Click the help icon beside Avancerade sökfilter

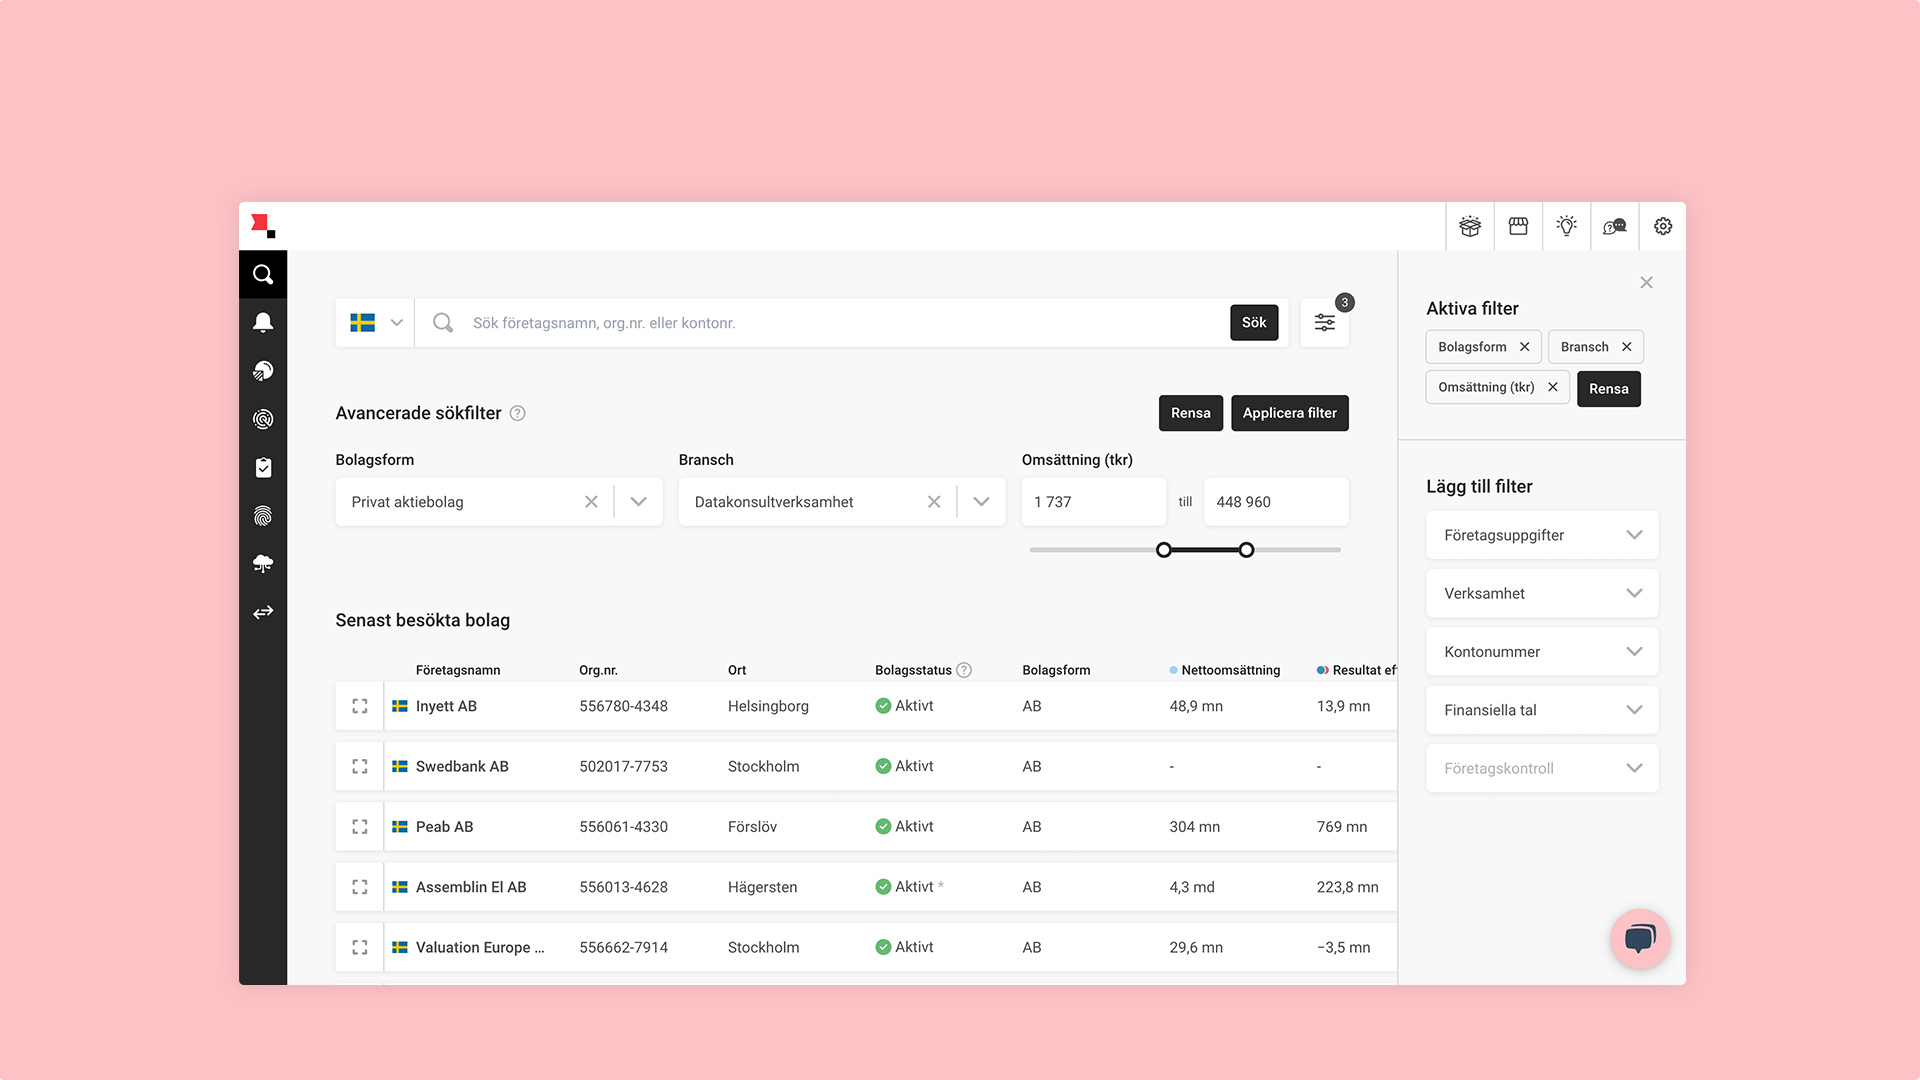[x=517, y=413]
